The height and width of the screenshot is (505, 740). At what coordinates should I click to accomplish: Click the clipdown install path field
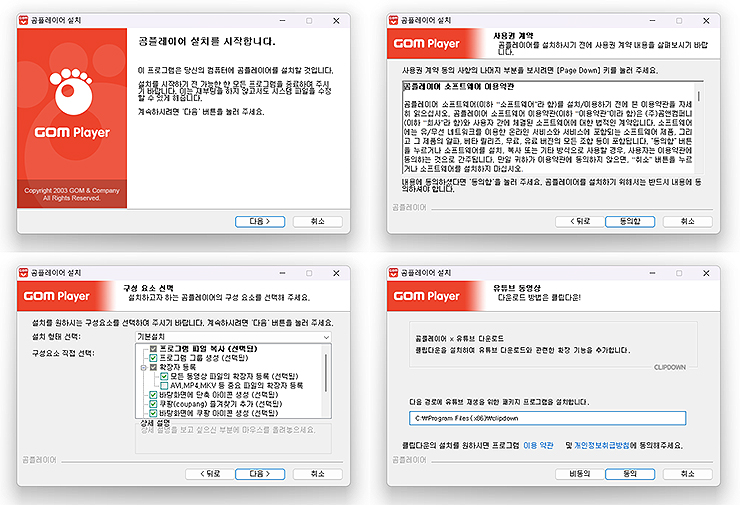click(547, 418)
